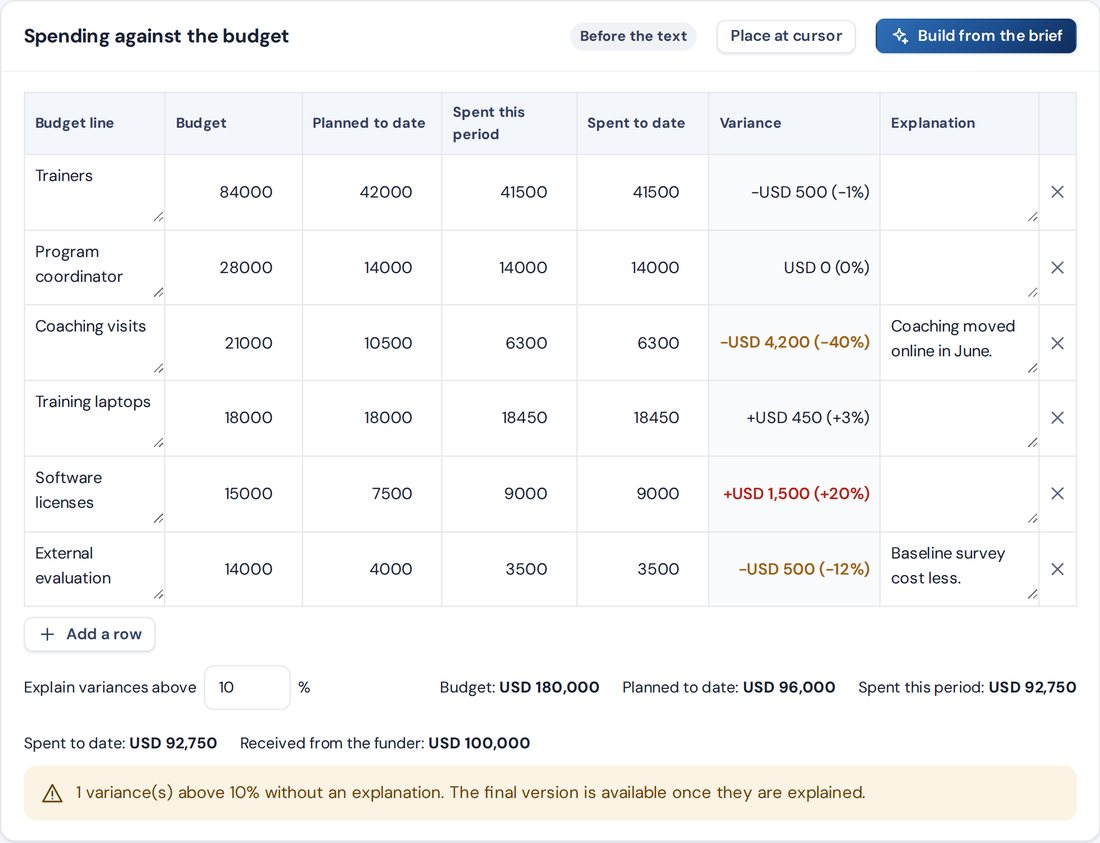Edit Software licenses spent this period 9000
The width and height of the screenshot is (1100, 843).
pos(509,494)
